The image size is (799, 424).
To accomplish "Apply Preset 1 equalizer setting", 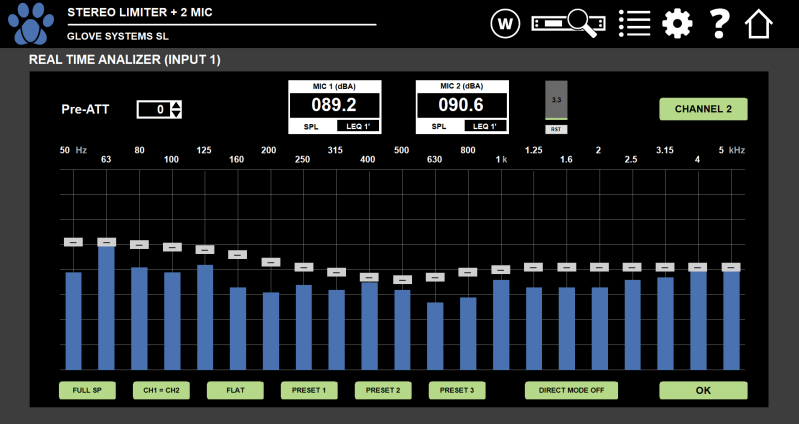I will pyautogui.click(x=309, y=390).
